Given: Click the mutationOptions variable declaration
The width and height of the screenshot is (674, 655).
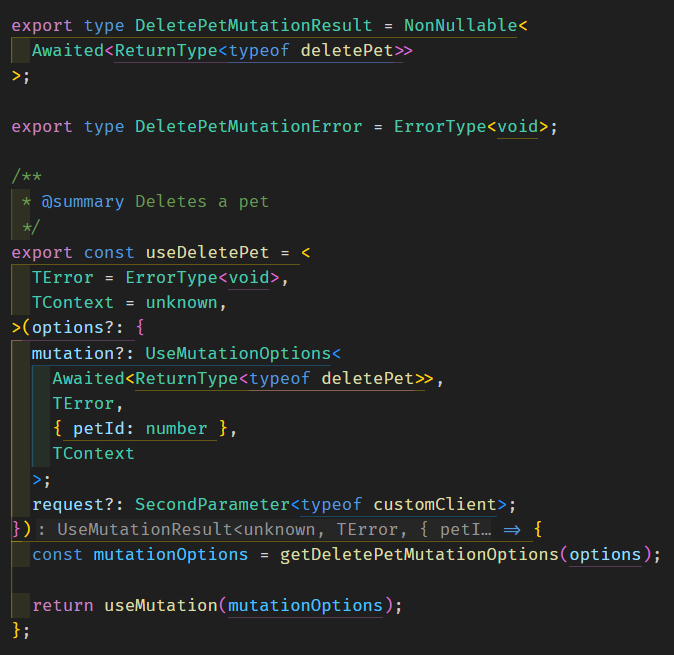Looking at the screenshot, I should 171,555.
